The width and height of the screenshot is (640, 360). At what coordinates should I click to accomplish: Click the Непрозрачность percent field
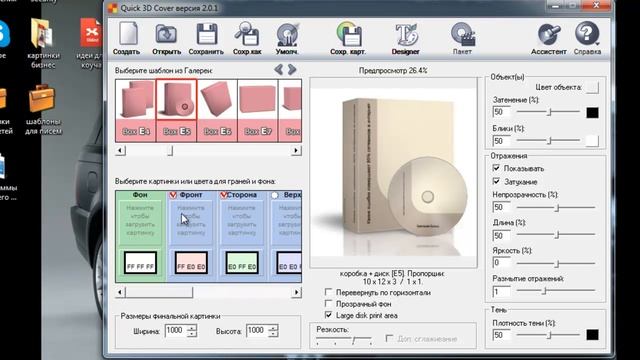(x=502, y=207)
